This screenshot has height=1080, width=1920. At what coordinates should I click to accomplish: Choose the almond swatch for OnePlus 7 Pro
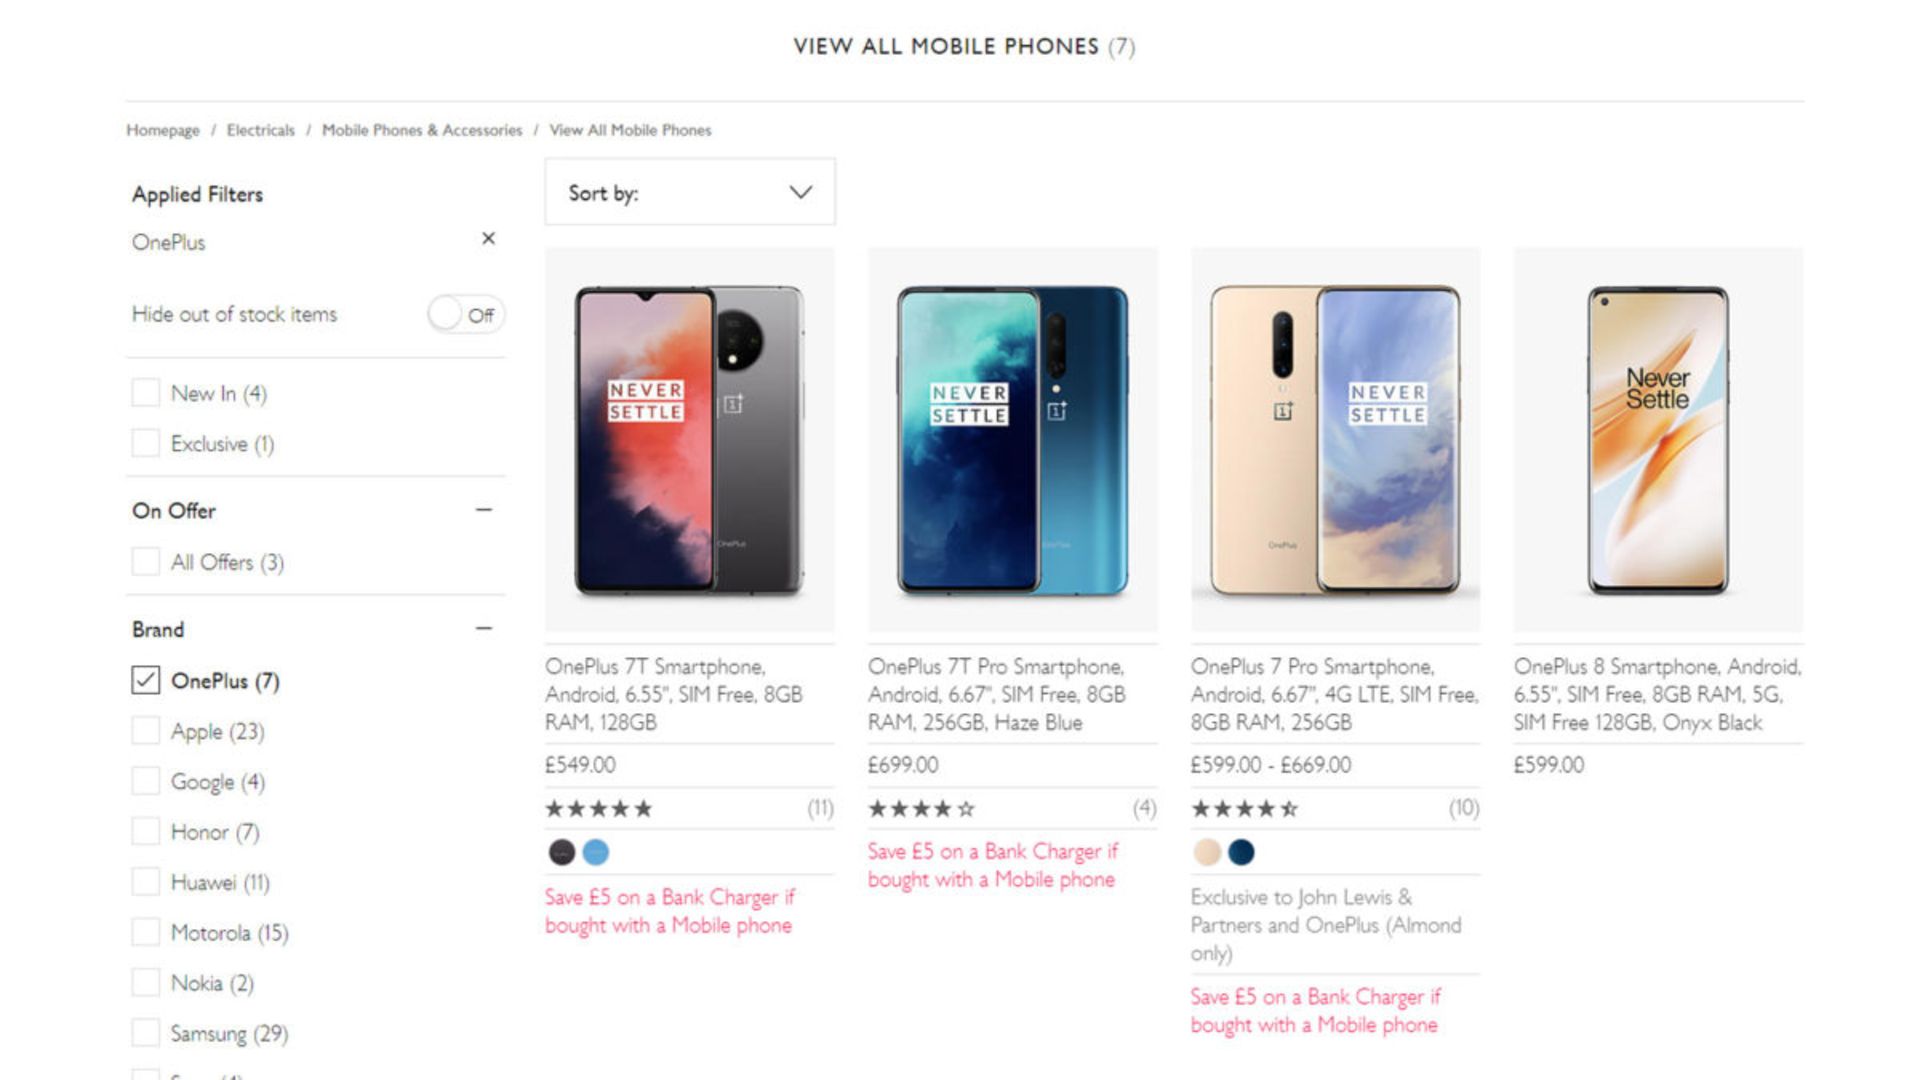[1208, 852]
